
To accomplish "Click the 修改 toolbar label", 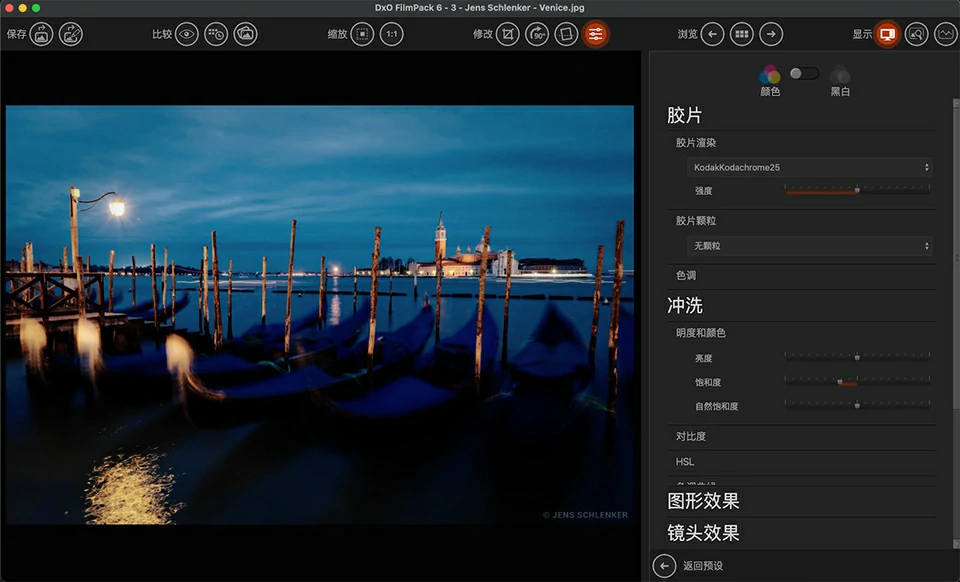I will (482, 34).
